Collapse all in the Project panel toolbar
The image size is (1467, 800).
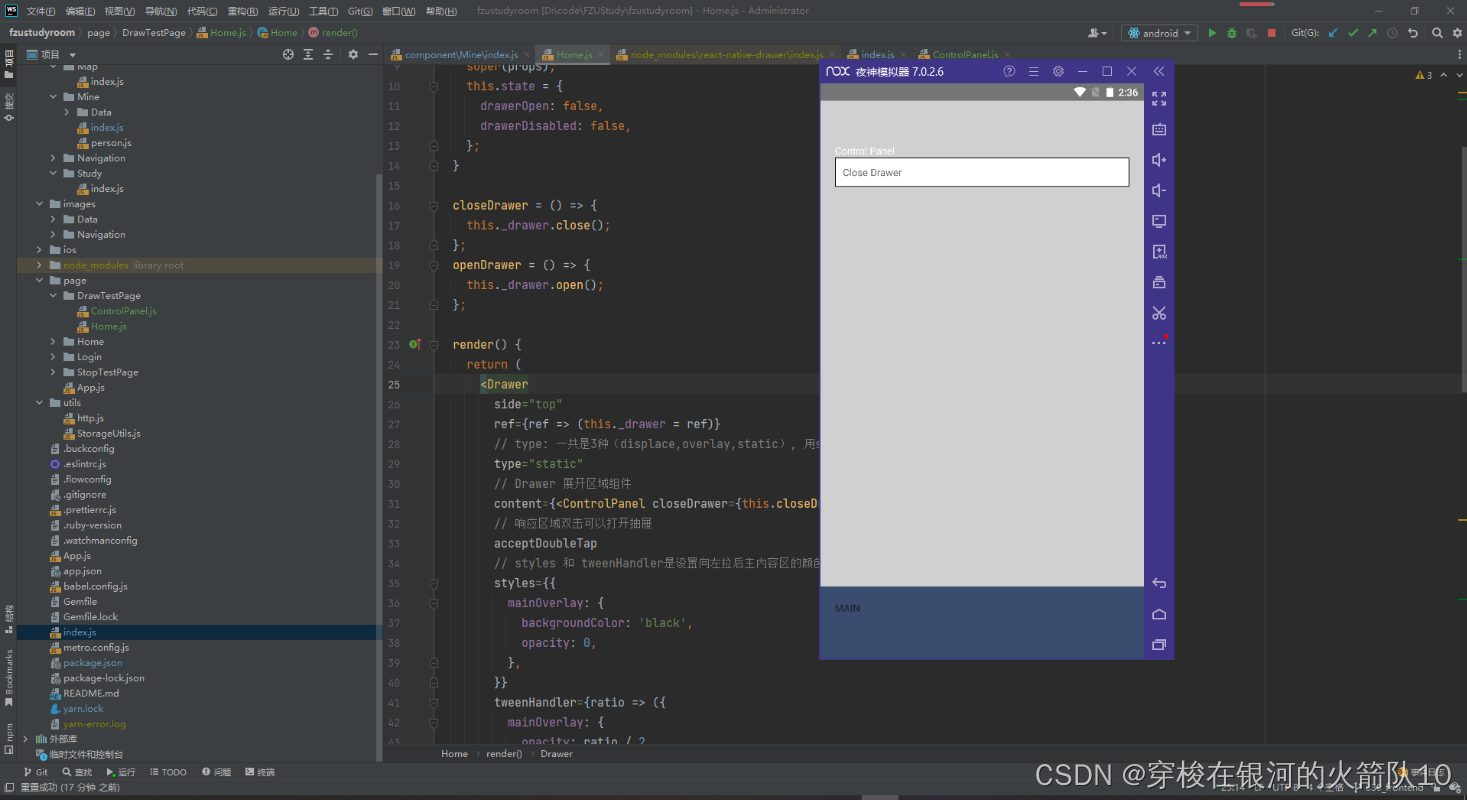tap(328, 54)
